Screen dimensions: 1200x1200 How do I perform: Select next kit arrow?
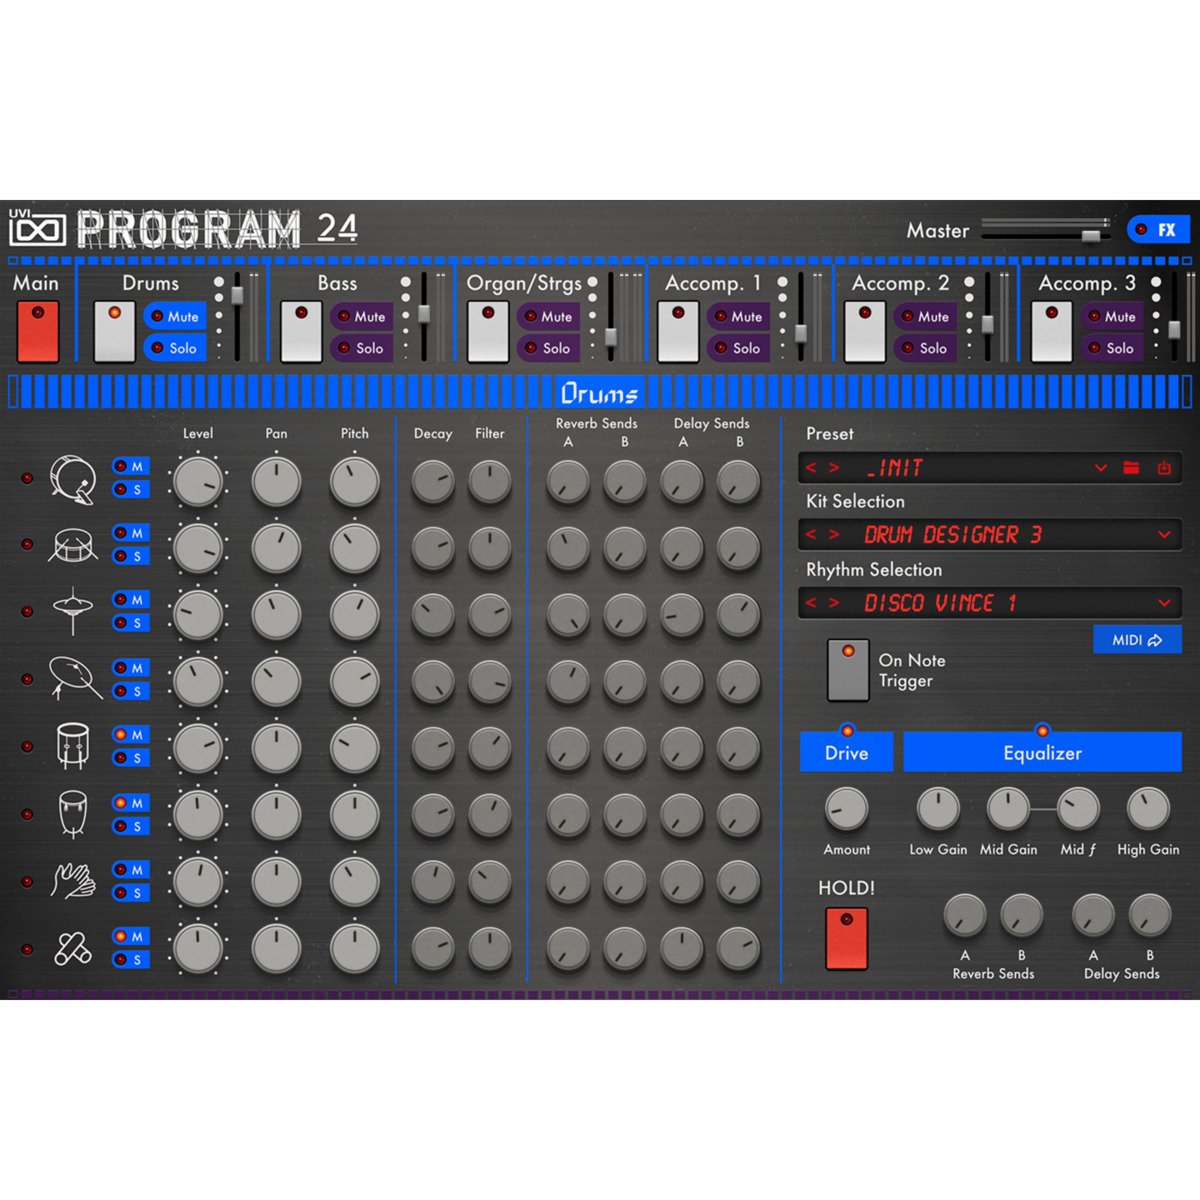(833, 535)
